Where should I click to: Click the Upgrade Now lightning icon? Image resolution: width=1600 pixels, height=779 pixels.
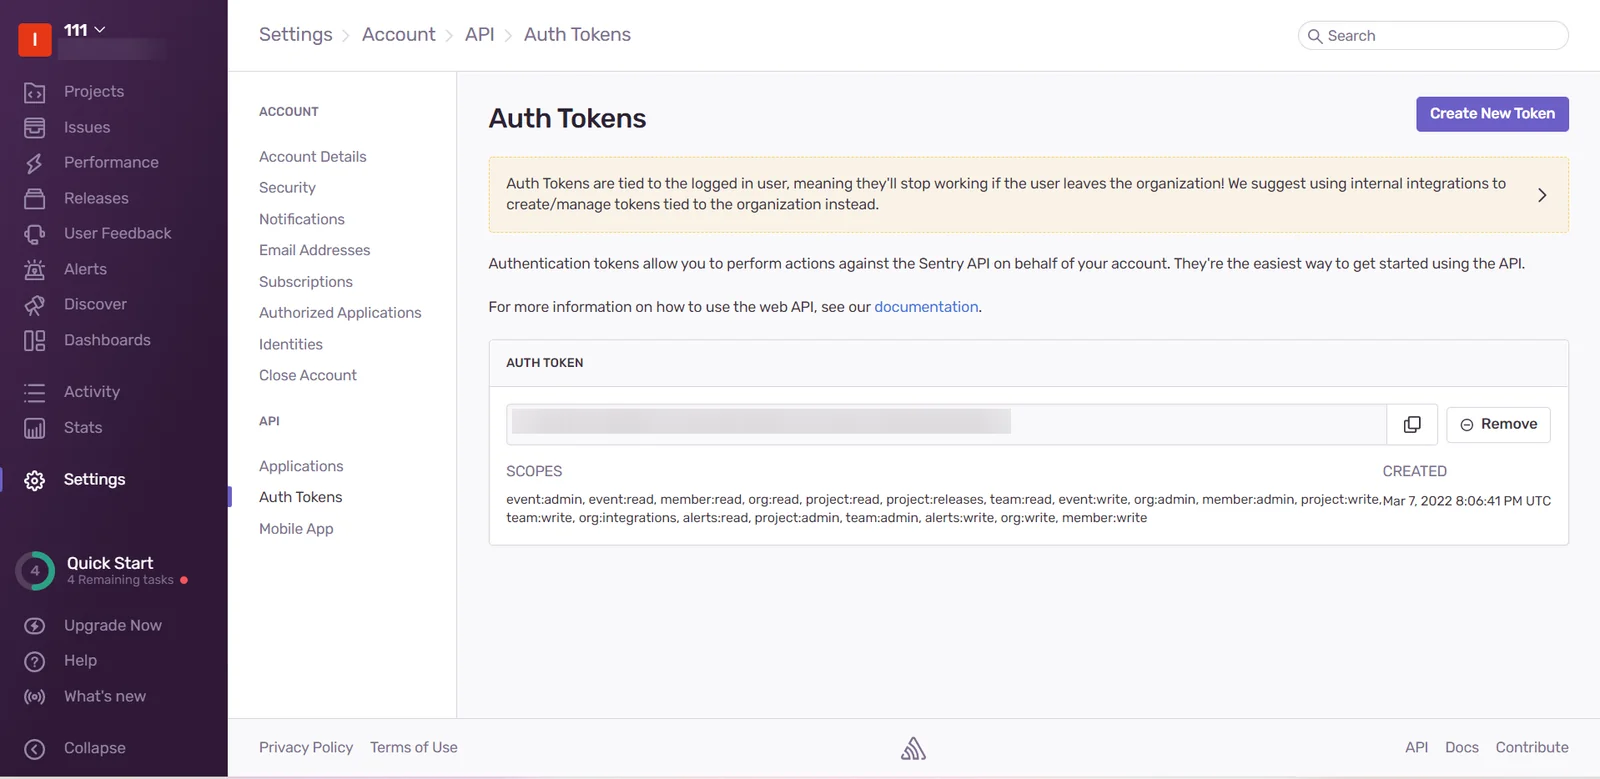(34, 626)
